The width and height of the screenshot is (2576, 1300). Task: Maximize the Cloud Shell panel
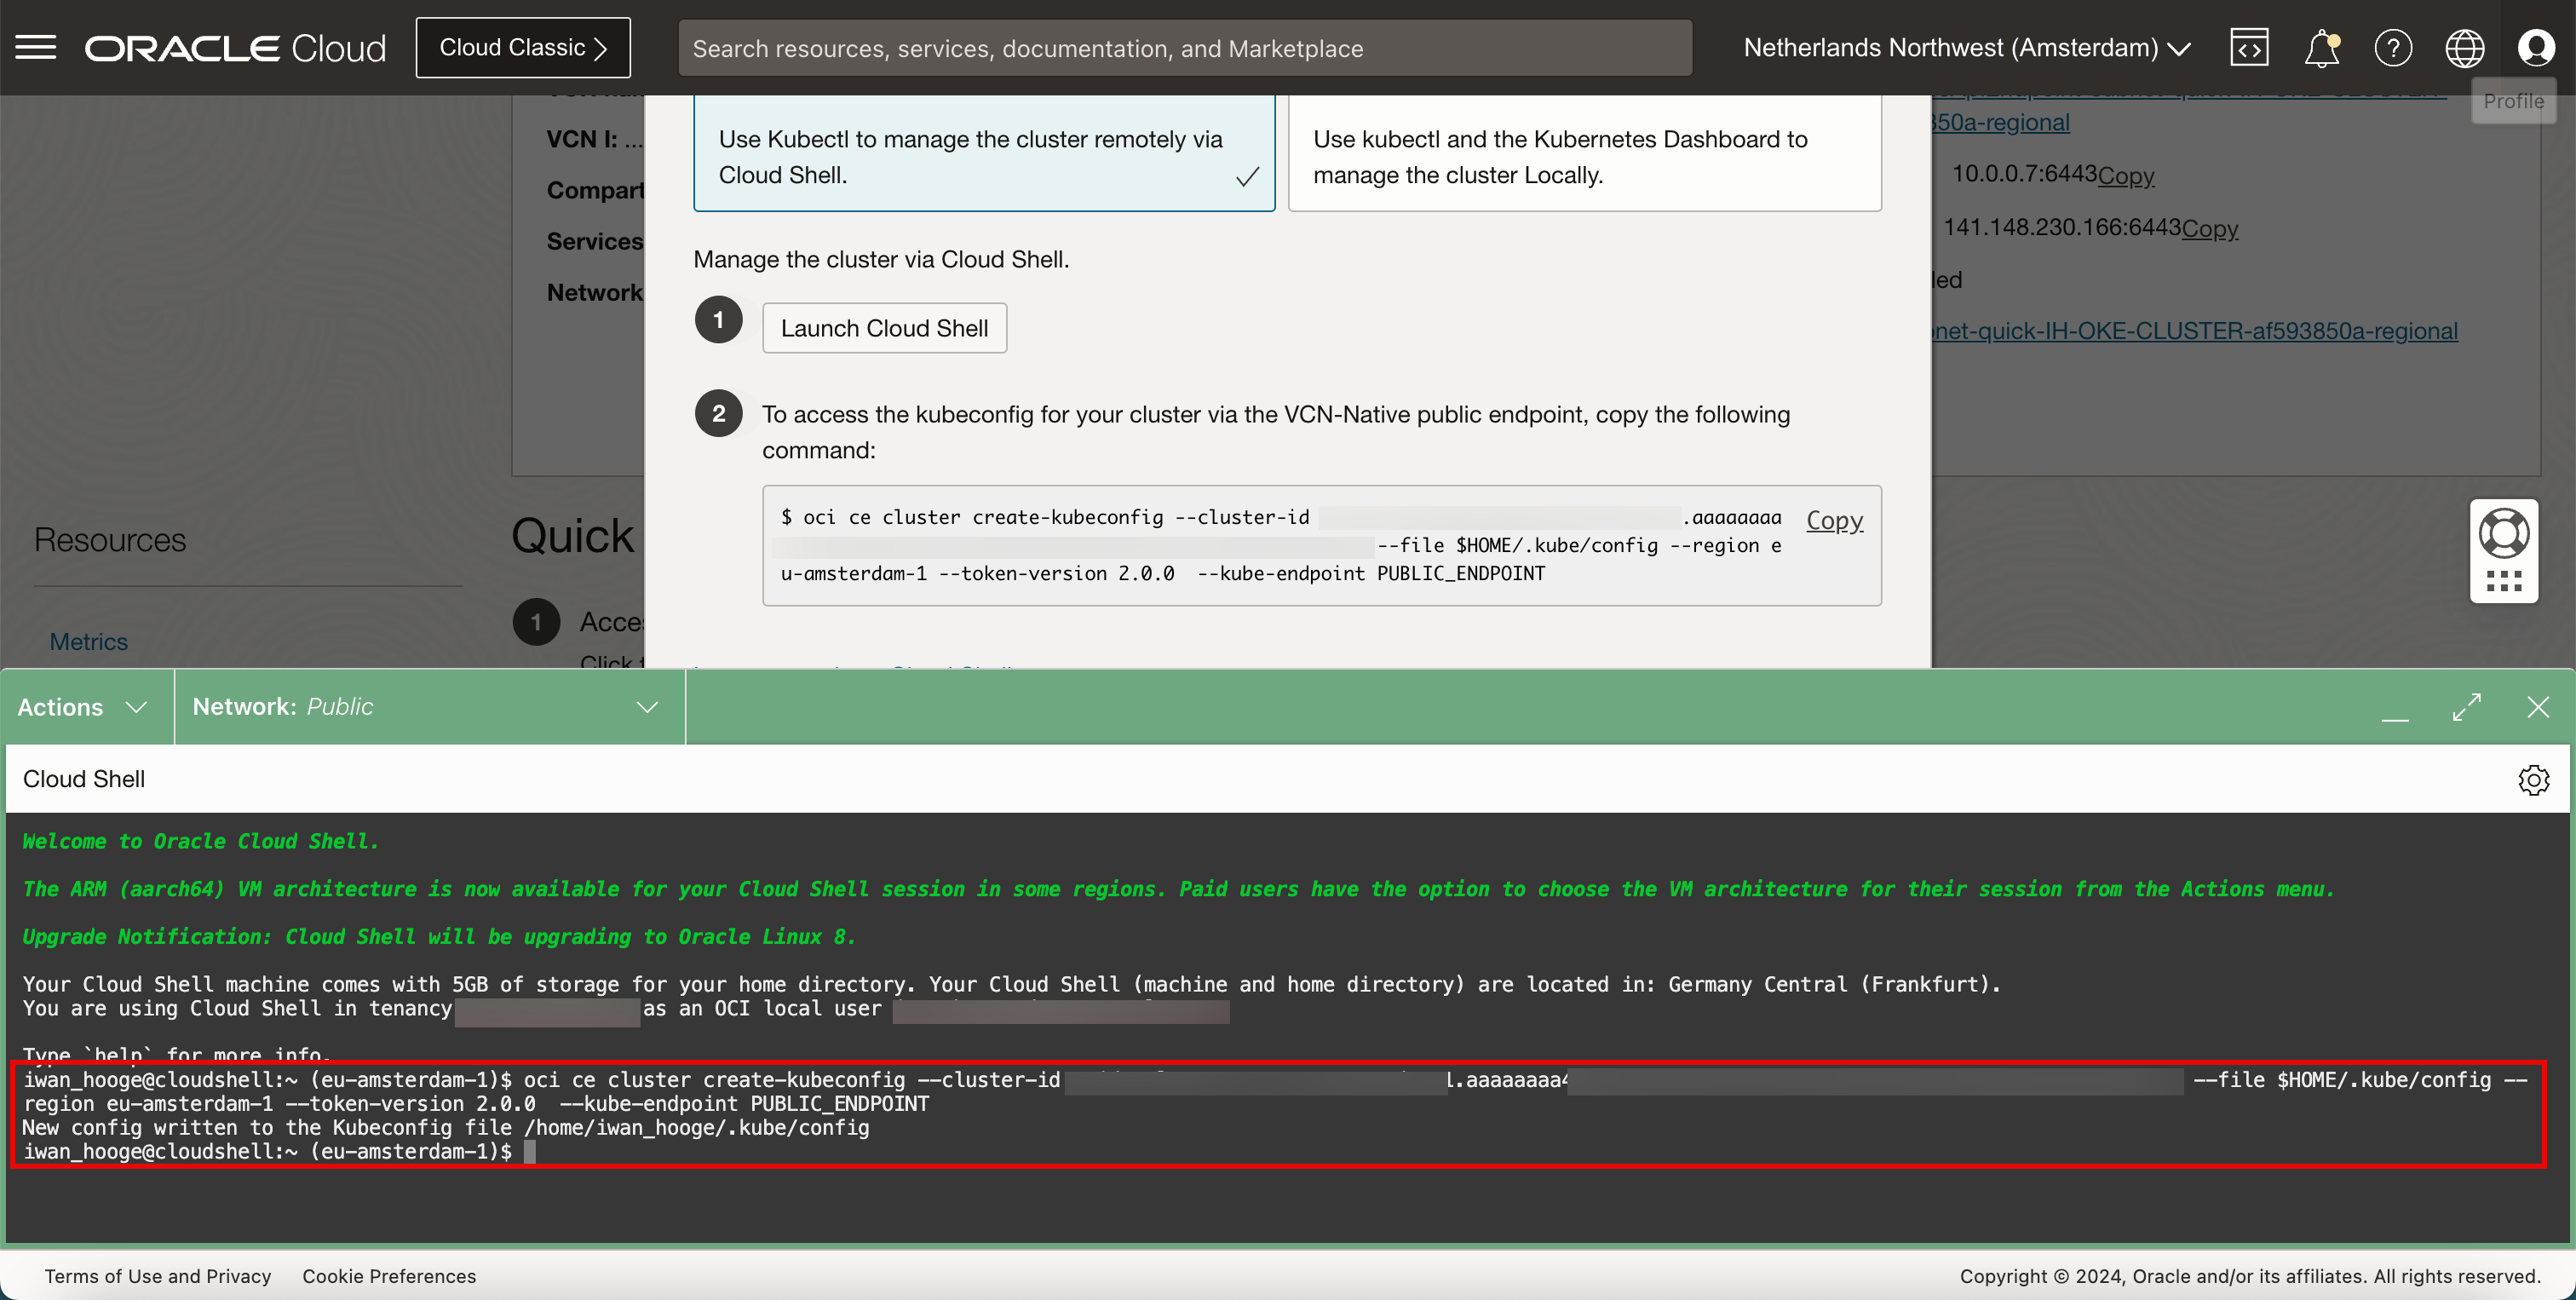tap(2466, 707)
